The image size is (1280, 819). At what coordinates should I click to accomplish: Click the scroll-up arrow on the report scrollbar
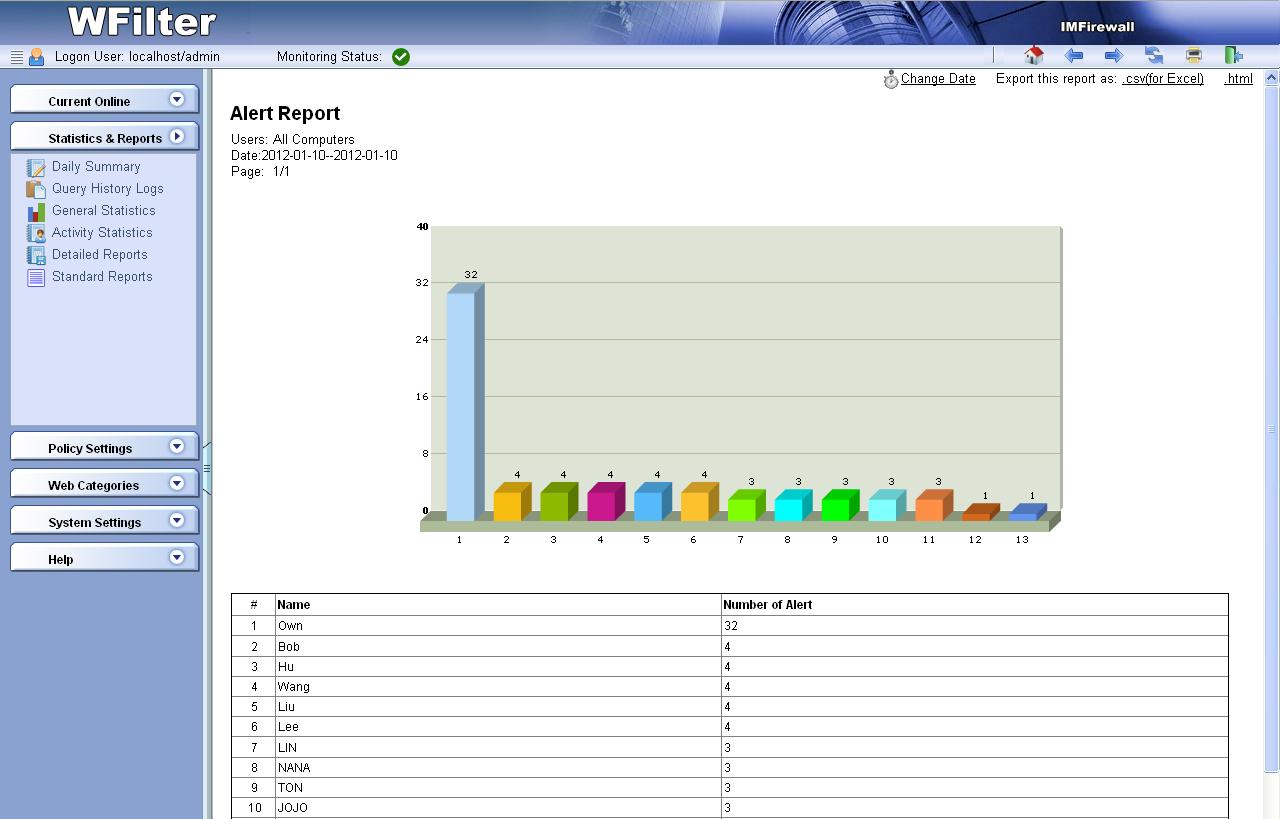click(x=1272, y=78)
